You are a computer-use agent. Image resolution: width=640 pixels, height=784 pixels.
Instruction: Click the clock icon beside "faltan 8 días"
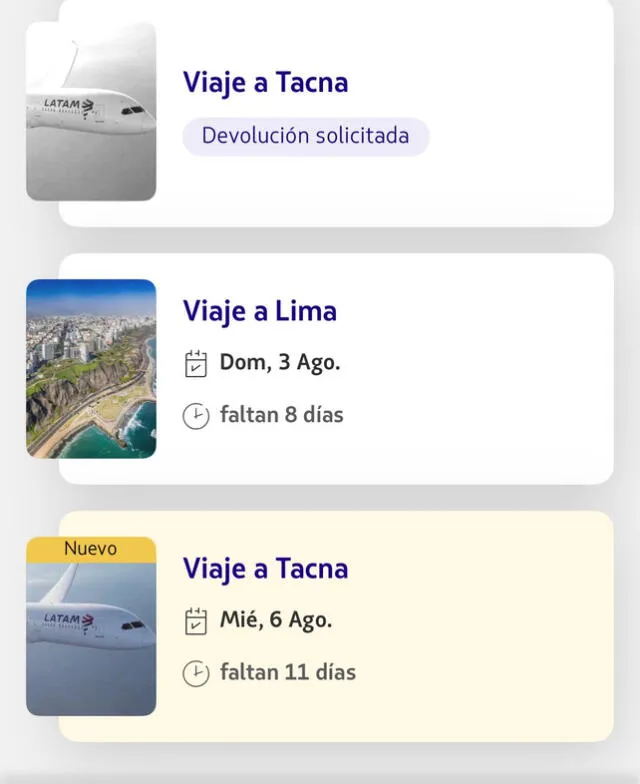[x=196, y=415]
